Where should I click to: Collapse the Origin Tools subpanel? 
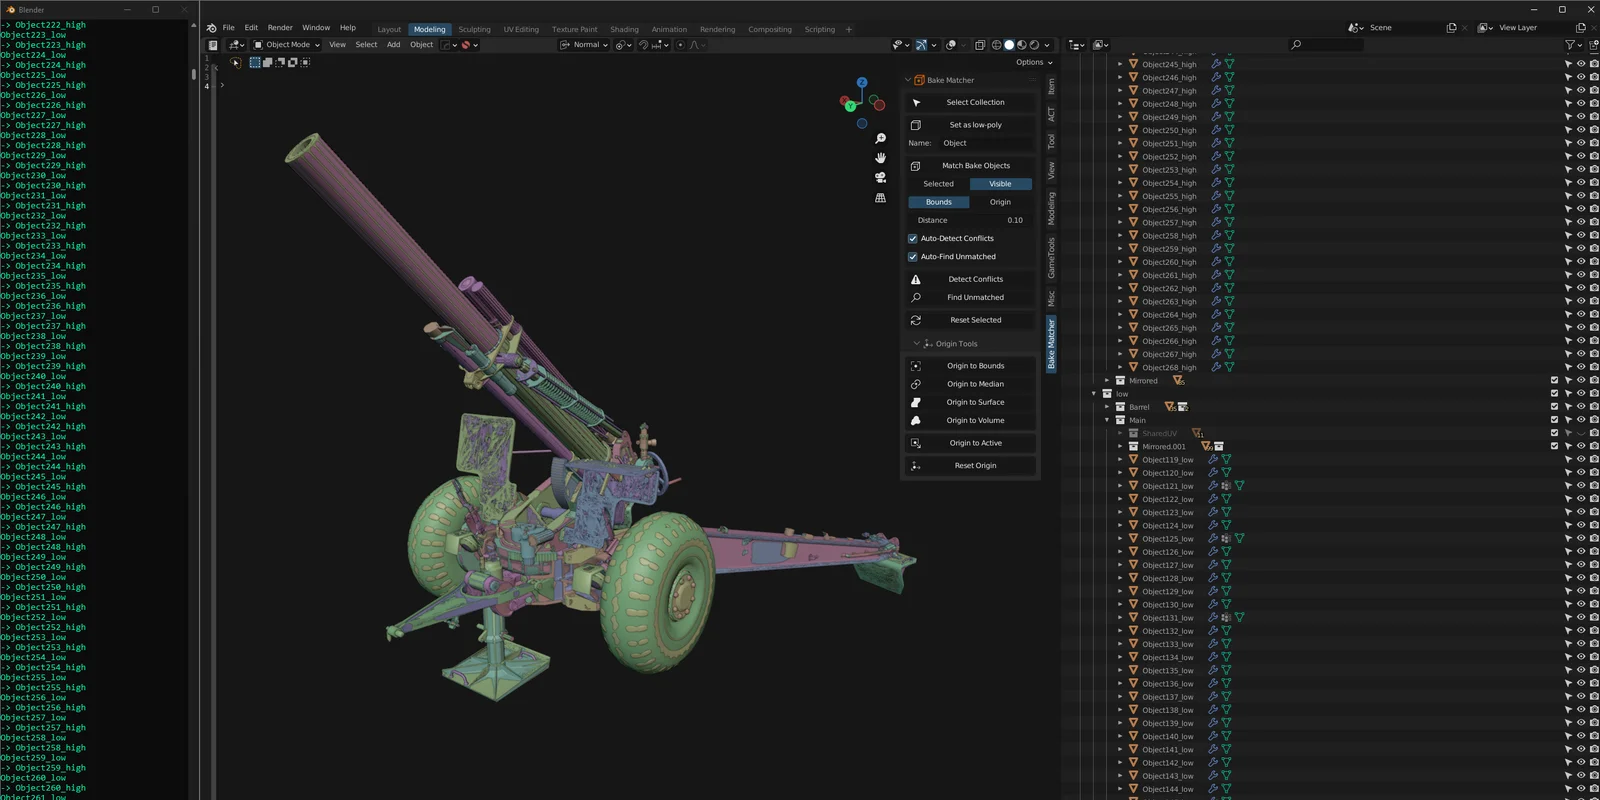click(x=916, y=344)
